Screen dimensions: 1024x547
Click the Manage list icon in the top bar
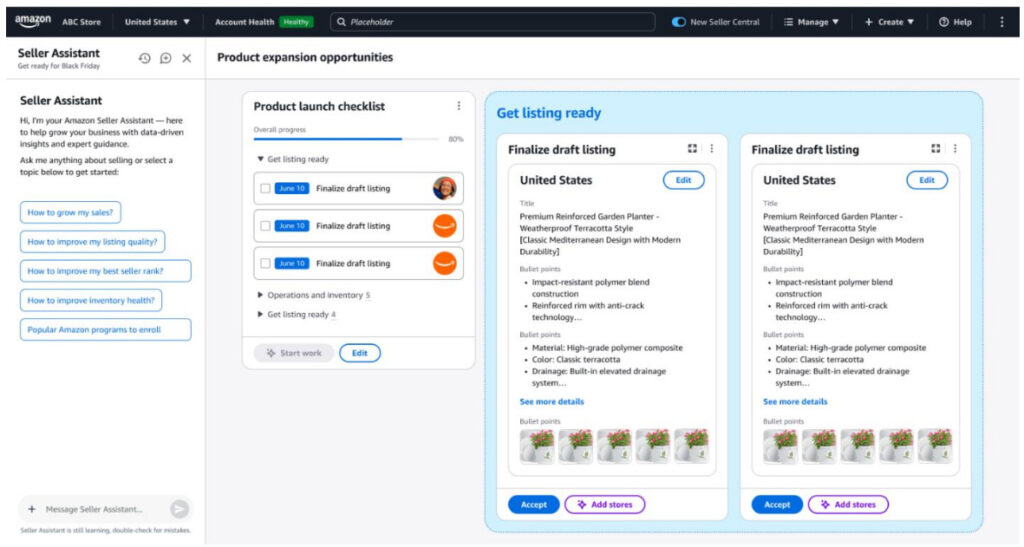click(x=788, y=22)
